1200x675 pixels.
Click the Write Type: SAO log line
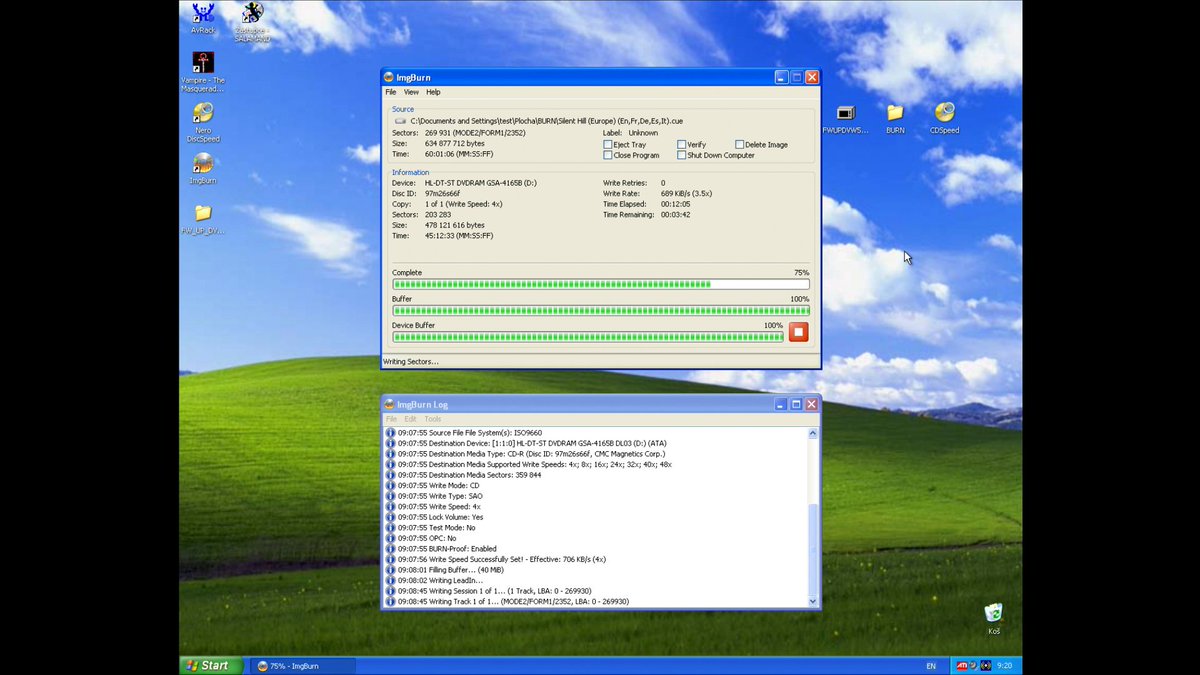click(439, 496)
